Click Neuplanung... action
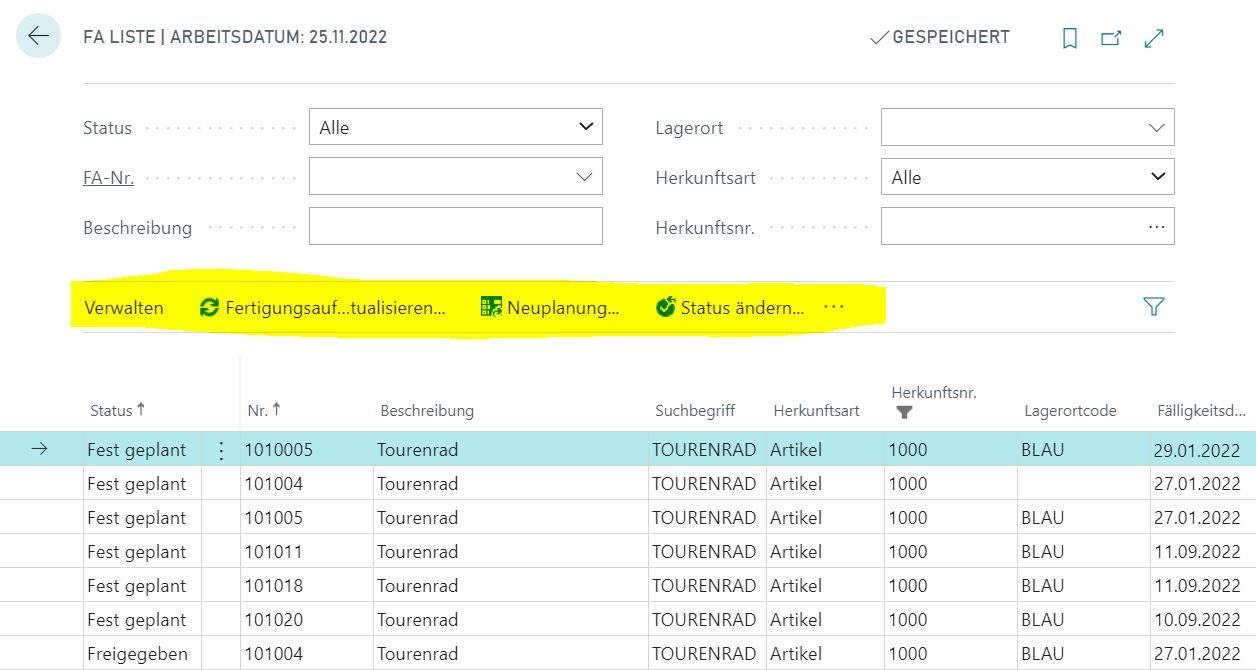The image size is (1256, 670). click(551, 308)
